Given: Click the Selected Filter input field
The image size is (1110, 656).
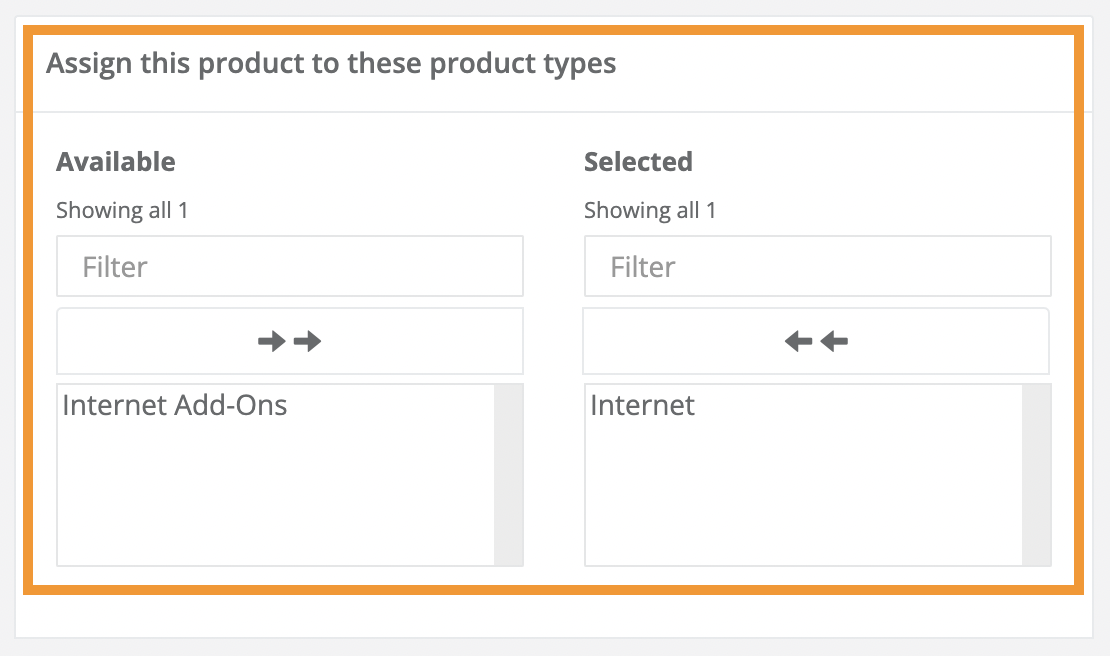Looking at the screenshot, I should pos(817,266).
